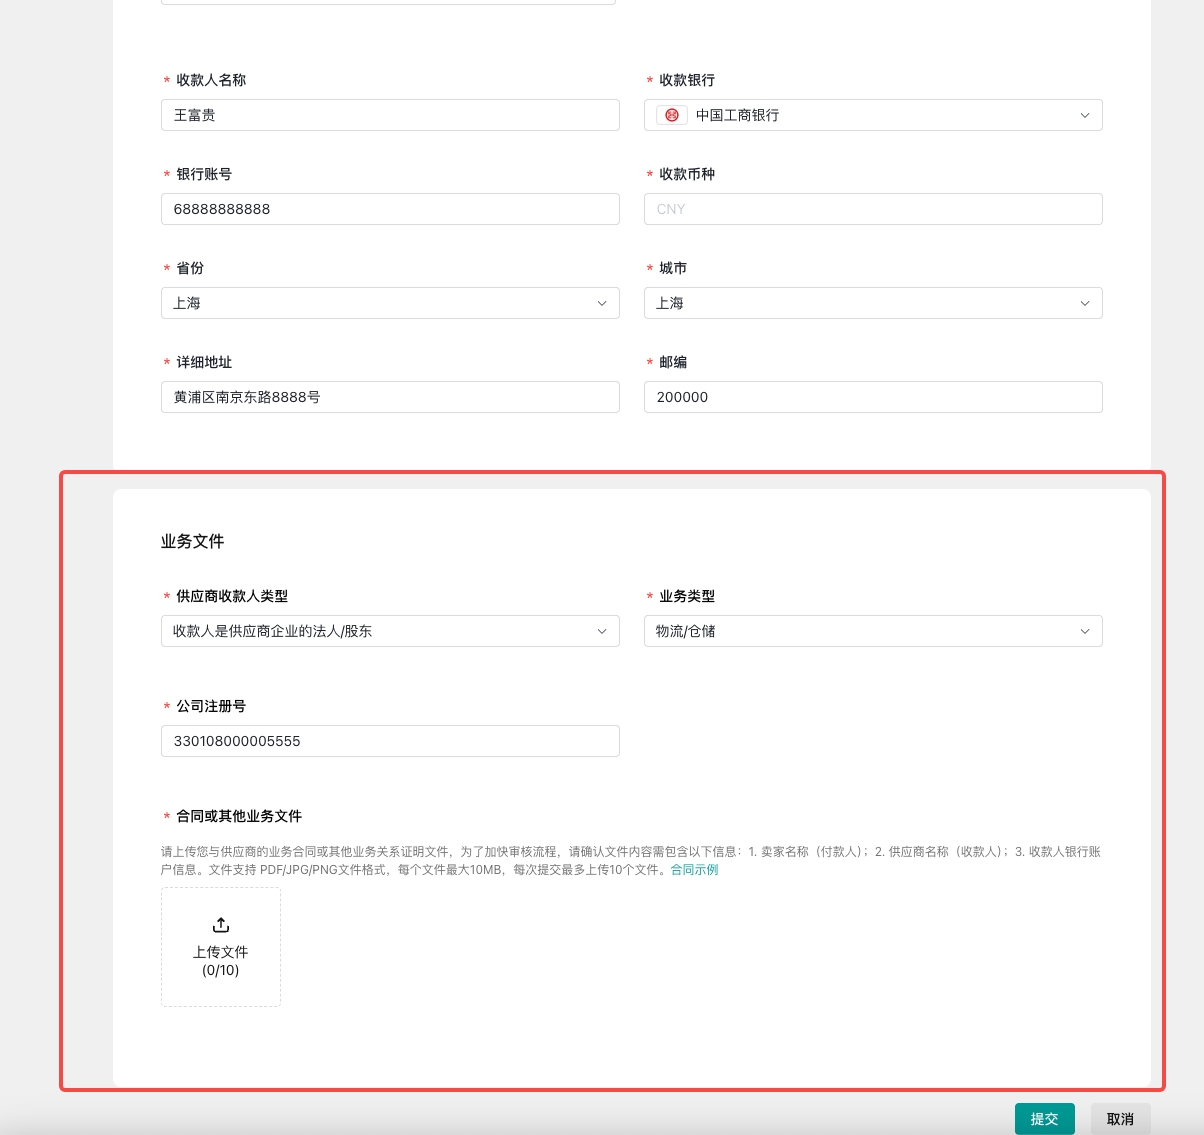Image resolution: width=1204 pixels, height=1135 pixels.
Task: Click the chevron arrow in 收款银行 field
Action: 1084,115
